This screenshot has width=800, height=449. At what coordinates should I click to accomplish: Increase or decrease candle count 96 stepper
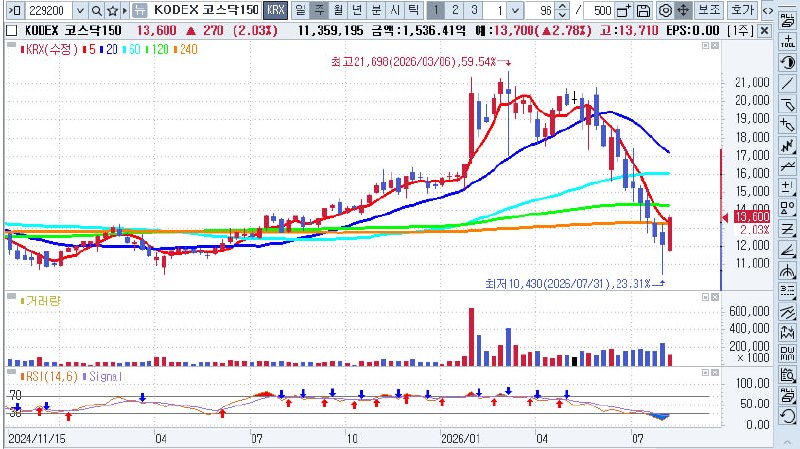[x=562, y=10]
